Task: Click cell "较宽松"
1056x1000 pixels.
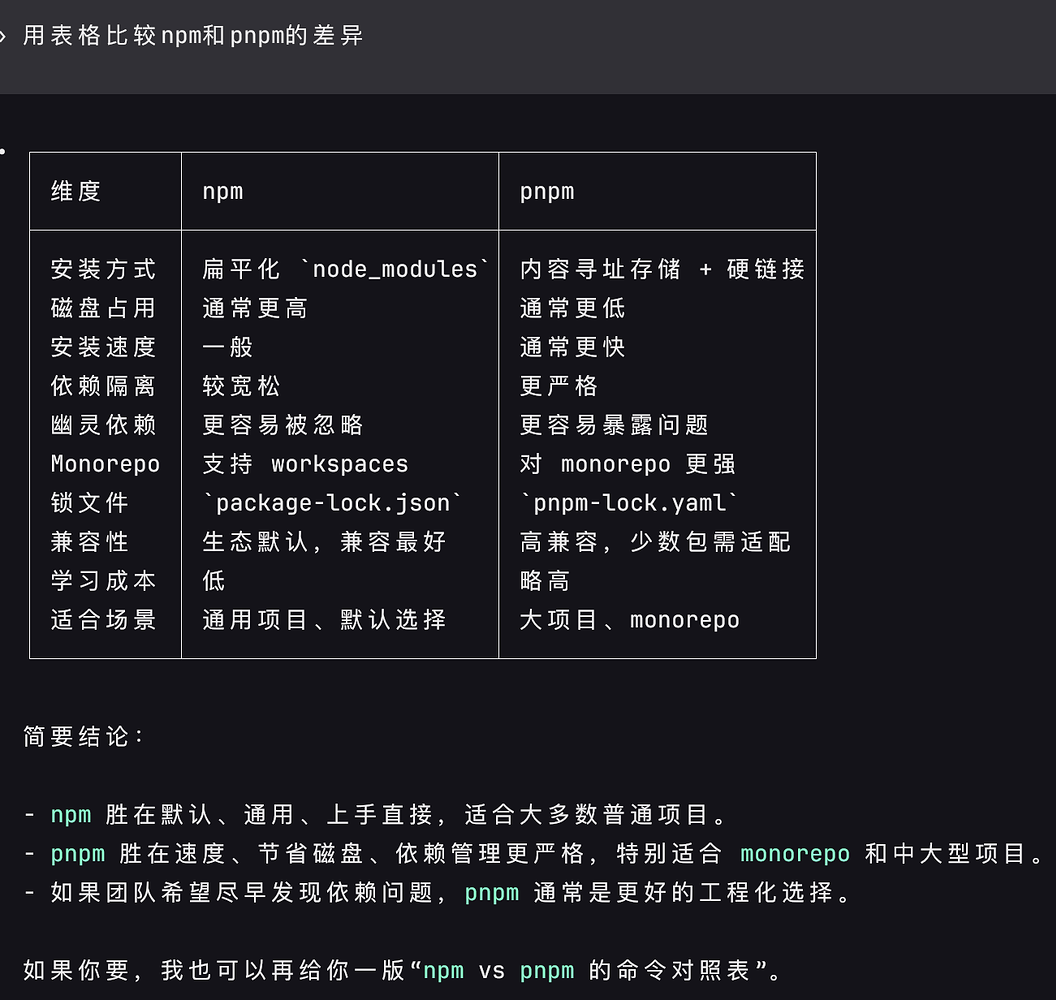Action: click(x=241, y=386)
